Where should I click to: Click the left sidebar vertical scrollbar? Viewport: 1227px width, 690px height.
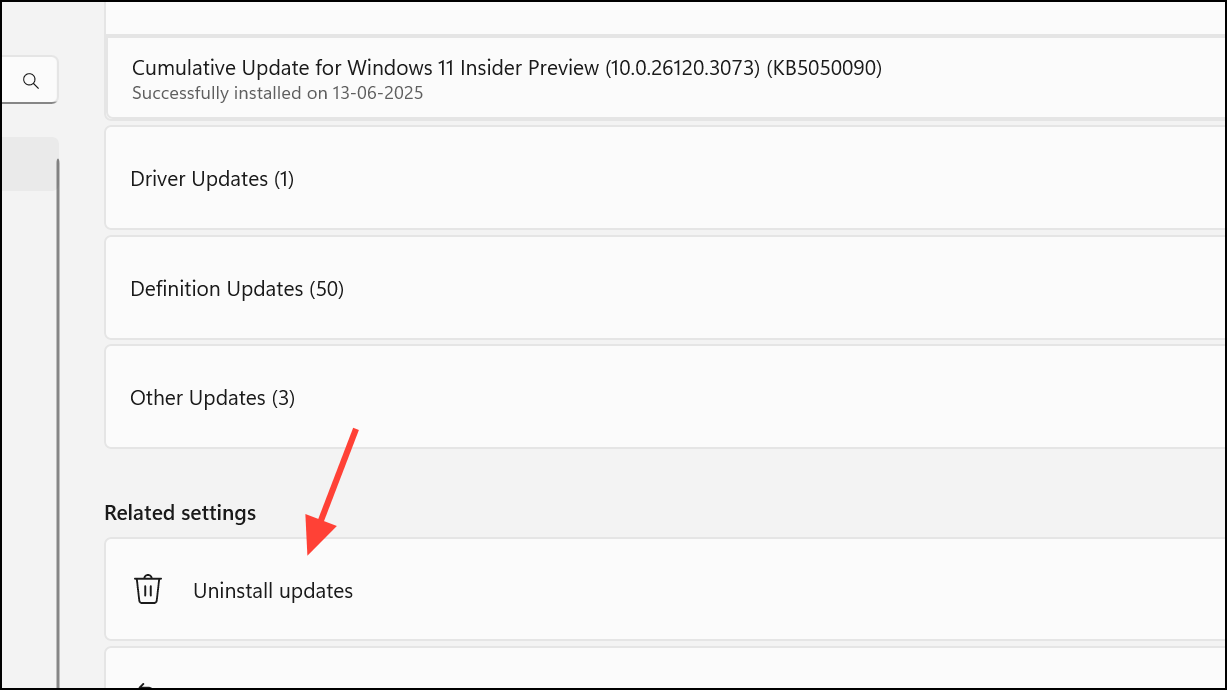tap(57, 420)
